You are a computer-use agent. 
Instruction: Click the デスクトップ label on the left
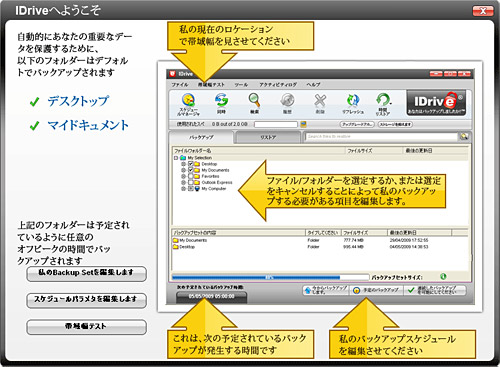[x=78, y=101]
